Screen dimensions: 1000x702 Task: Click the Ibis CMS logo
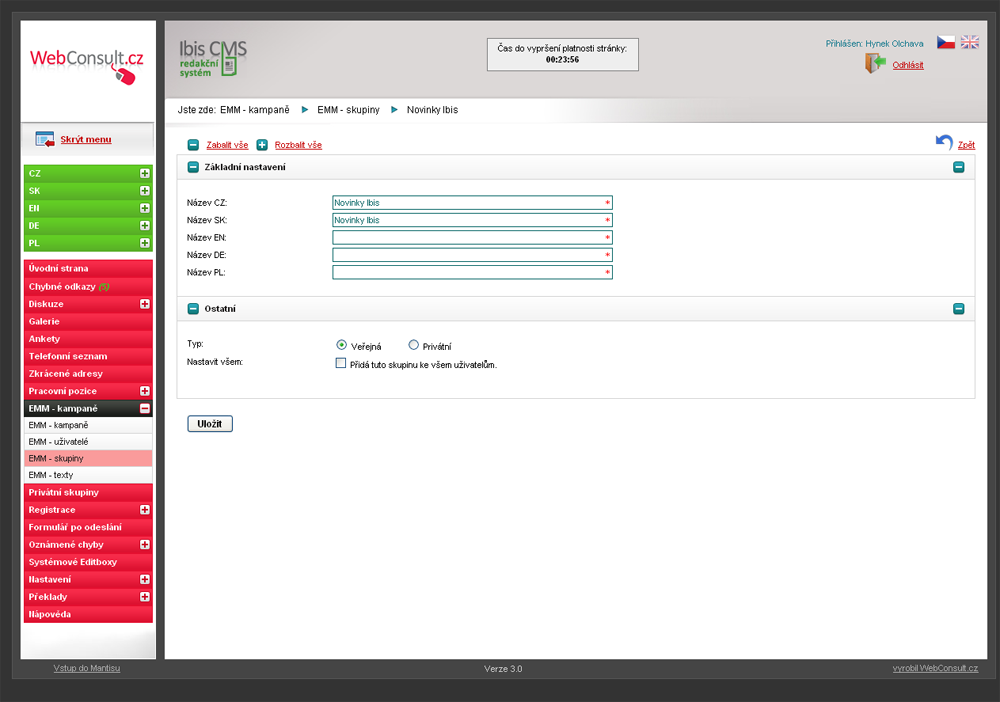[212, 58]
